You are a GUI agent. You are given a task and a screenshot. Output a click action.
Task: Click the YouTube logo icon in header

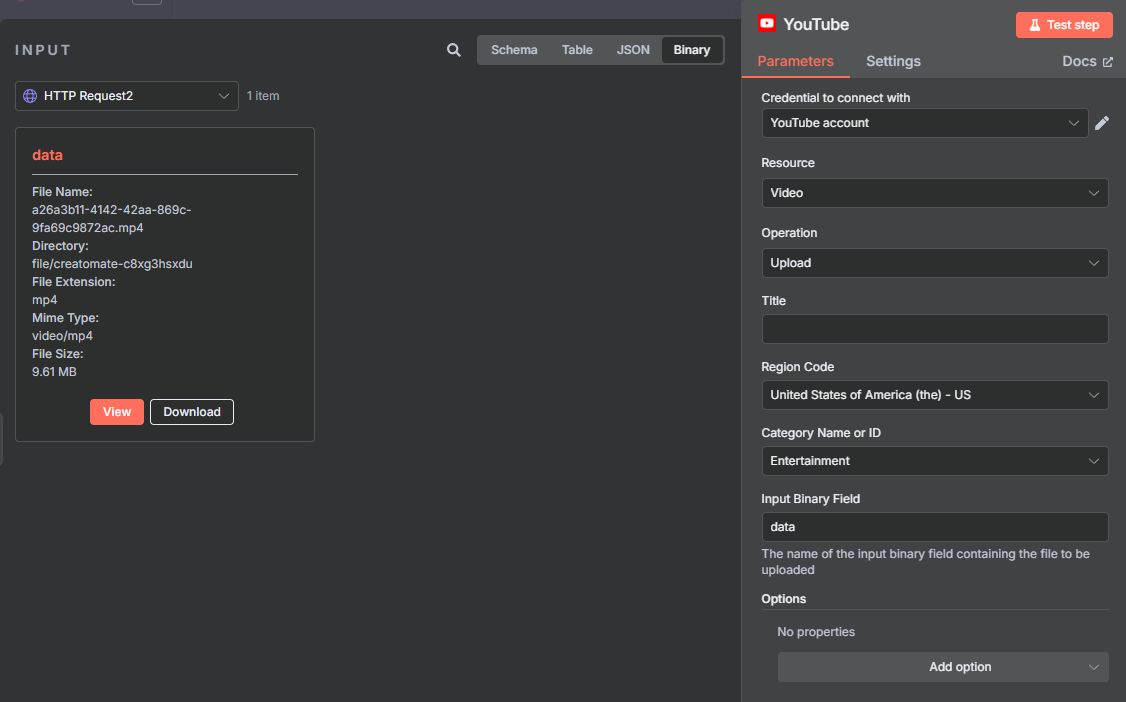click(767, 24)
